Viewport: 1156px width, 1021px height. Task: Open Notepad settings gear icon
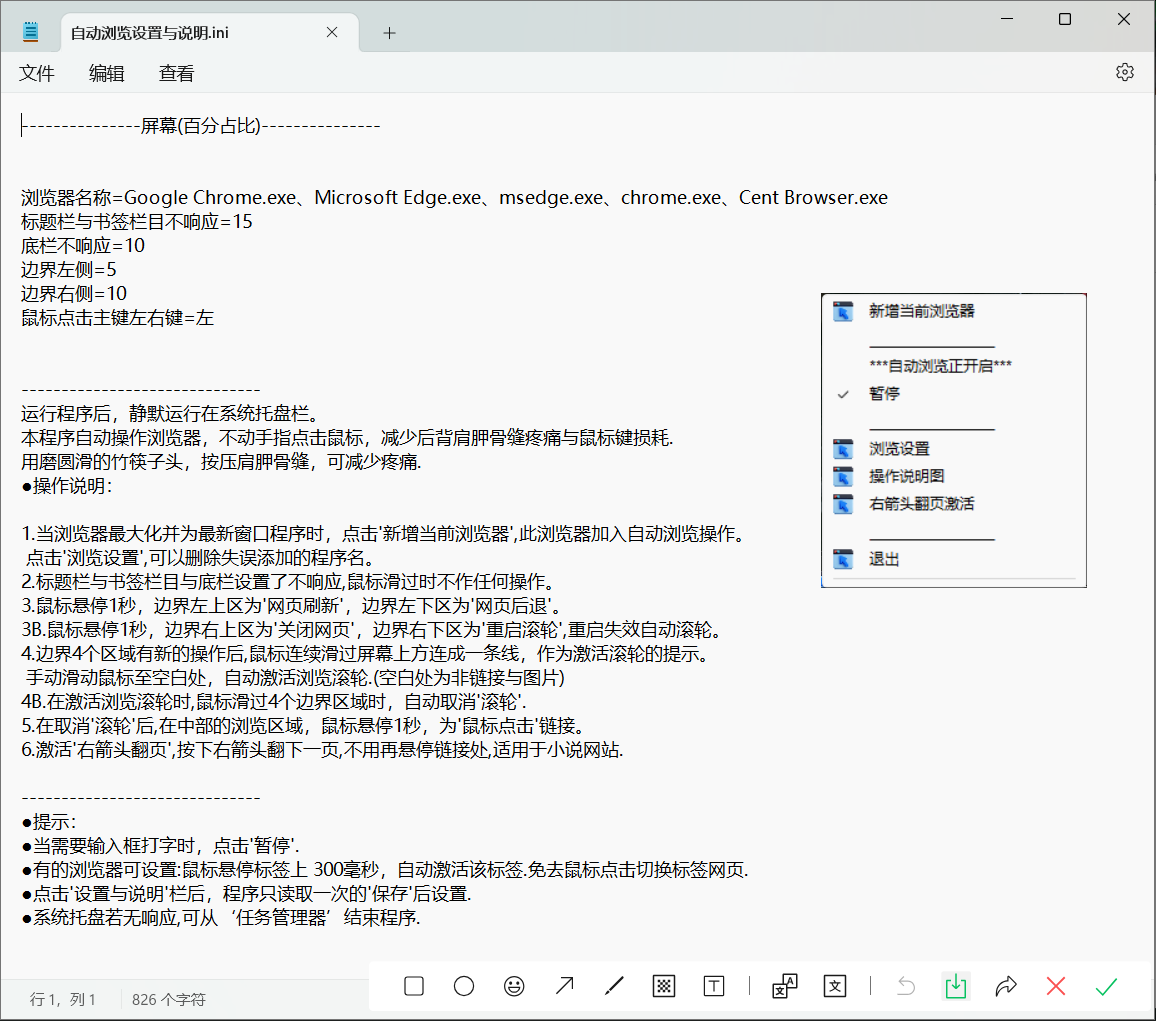pos(1125,72)
